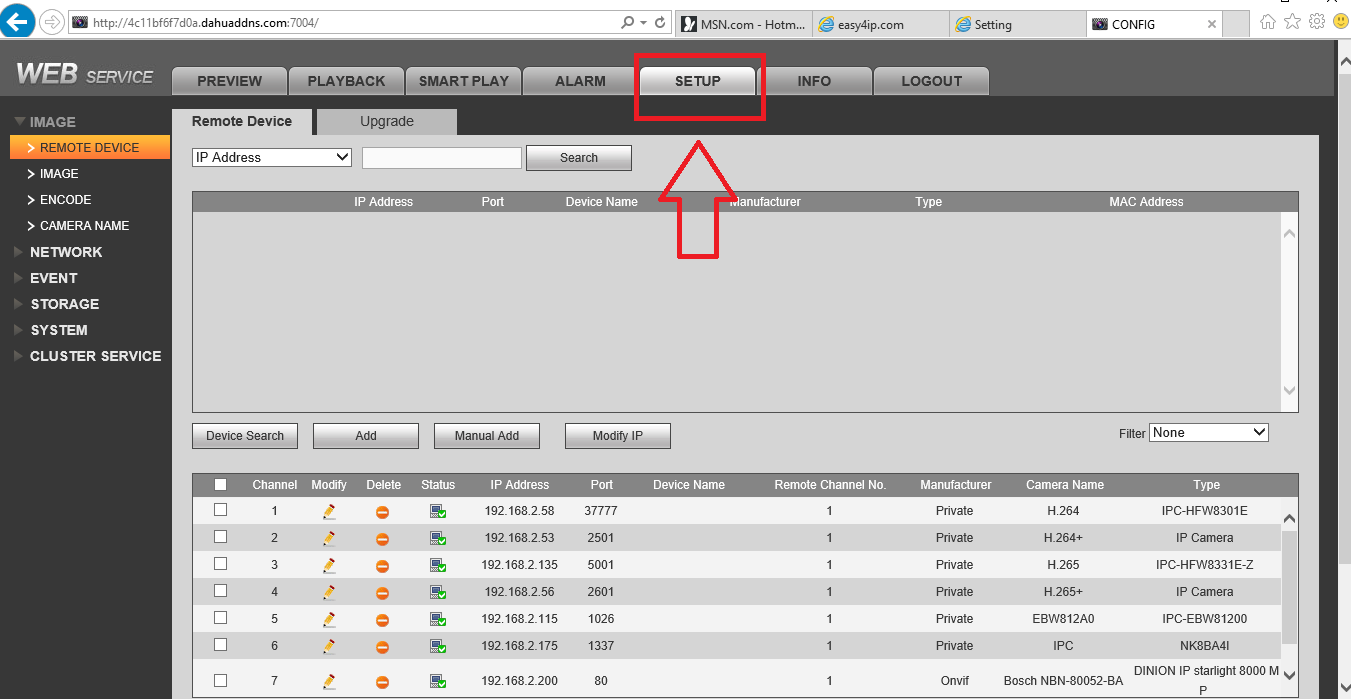Click the browser refresh icon
The height and width of the screenshot is (699, 1351).
point(660,22)
